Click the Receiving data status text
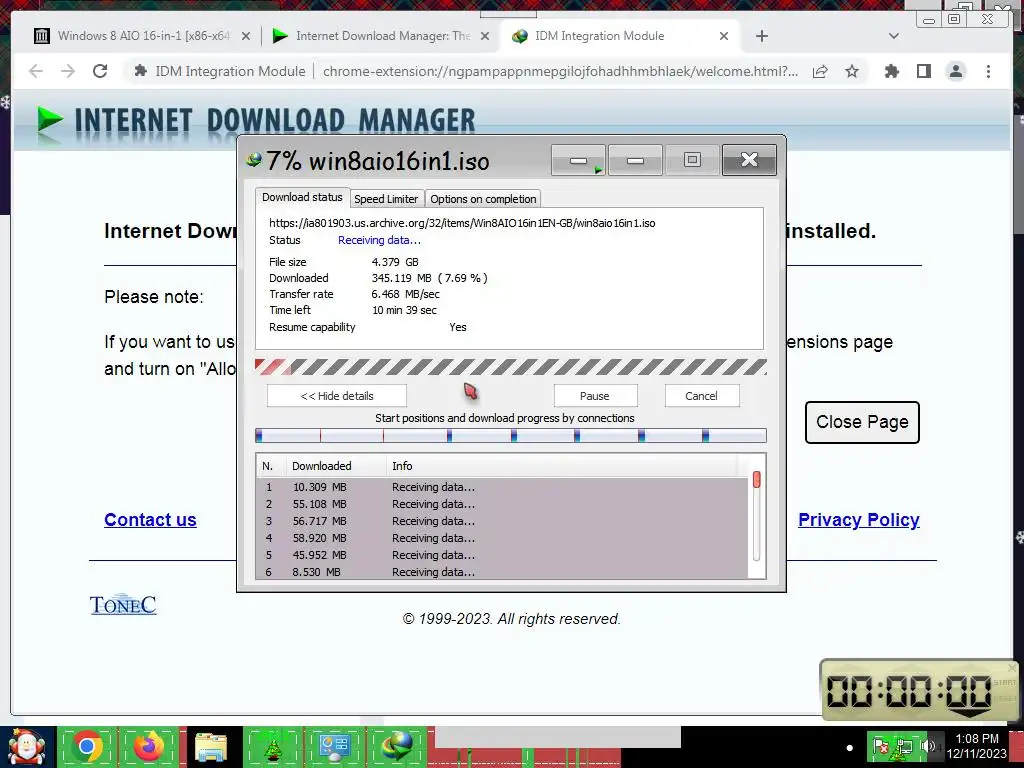The width and height of the screenshot is (1024, 768). (x=379, y=240)
